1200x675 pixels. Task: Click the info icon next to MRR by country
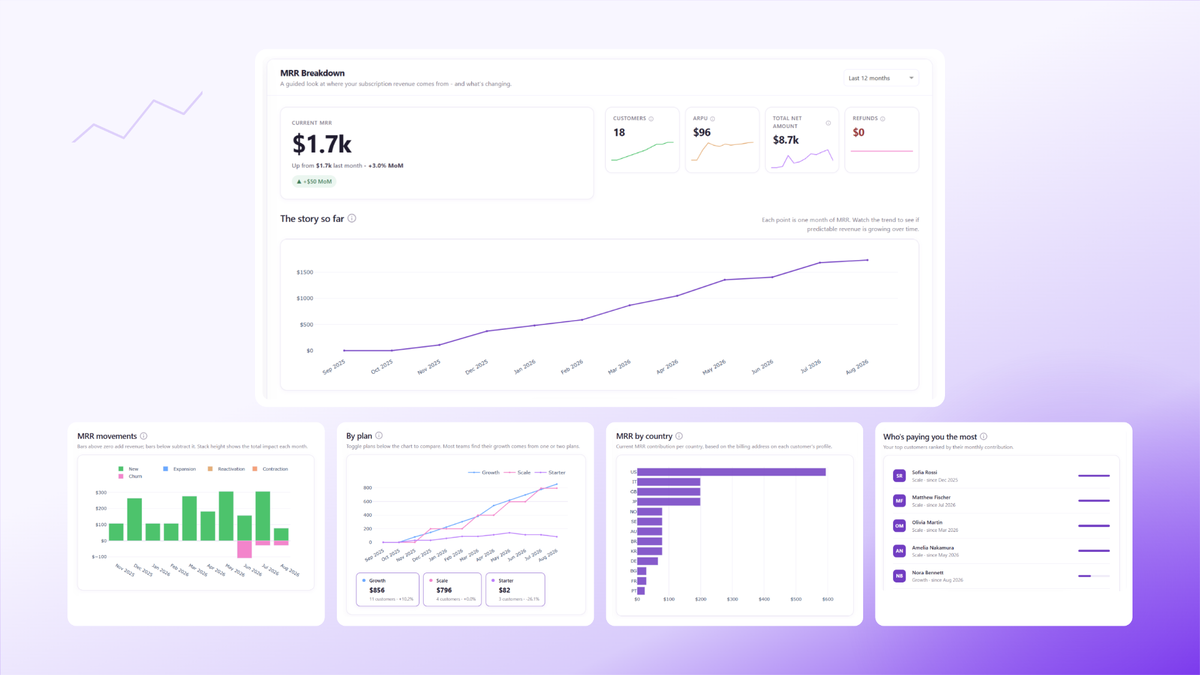point(679,436)
